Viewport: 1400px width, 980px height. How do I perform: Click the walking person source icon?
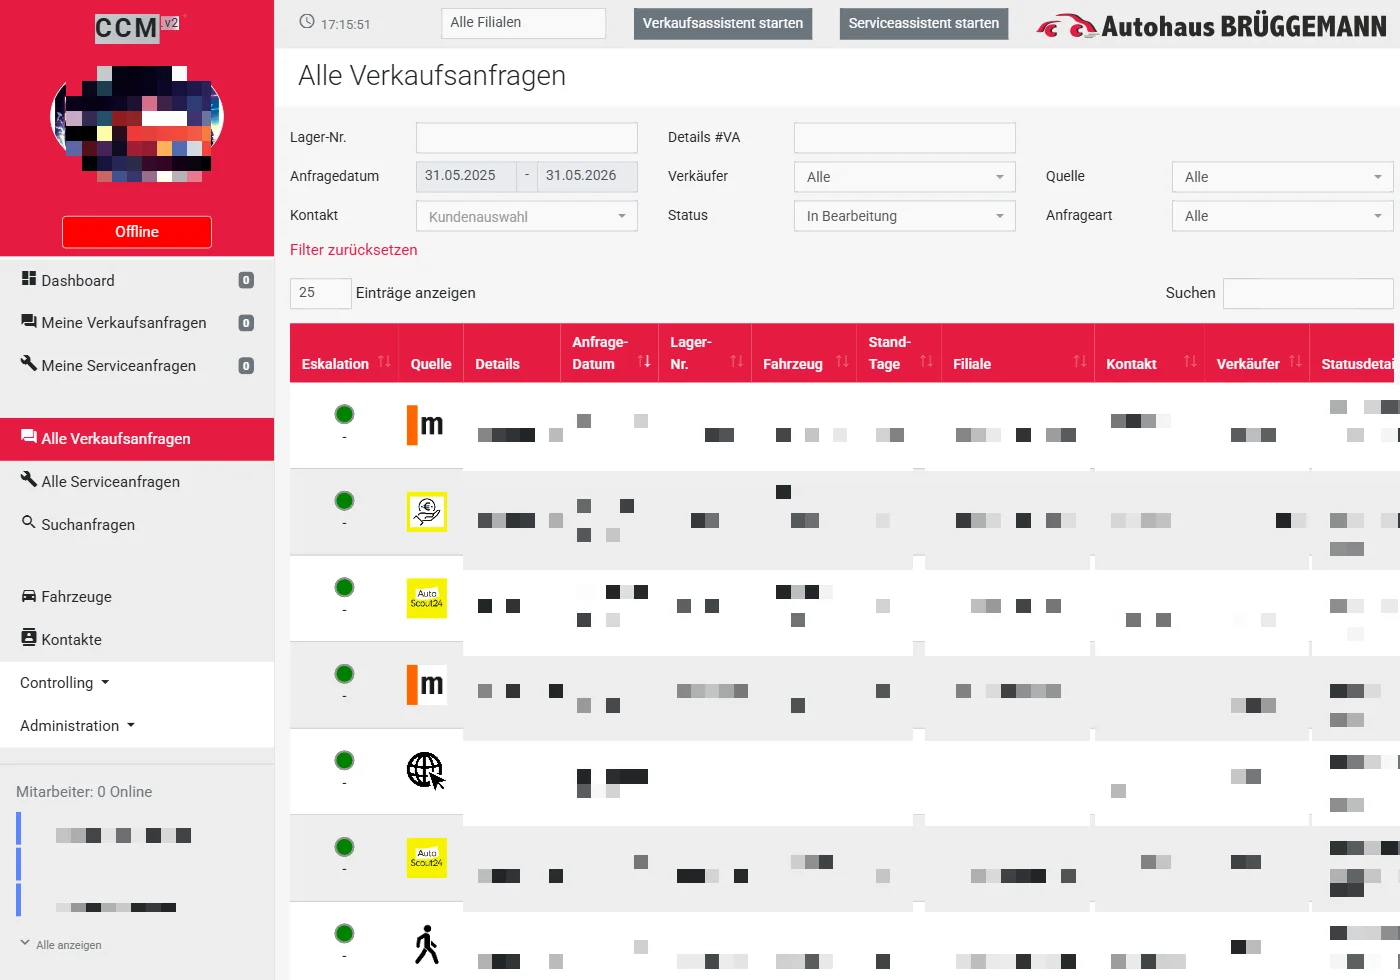(x=427, y=945)
